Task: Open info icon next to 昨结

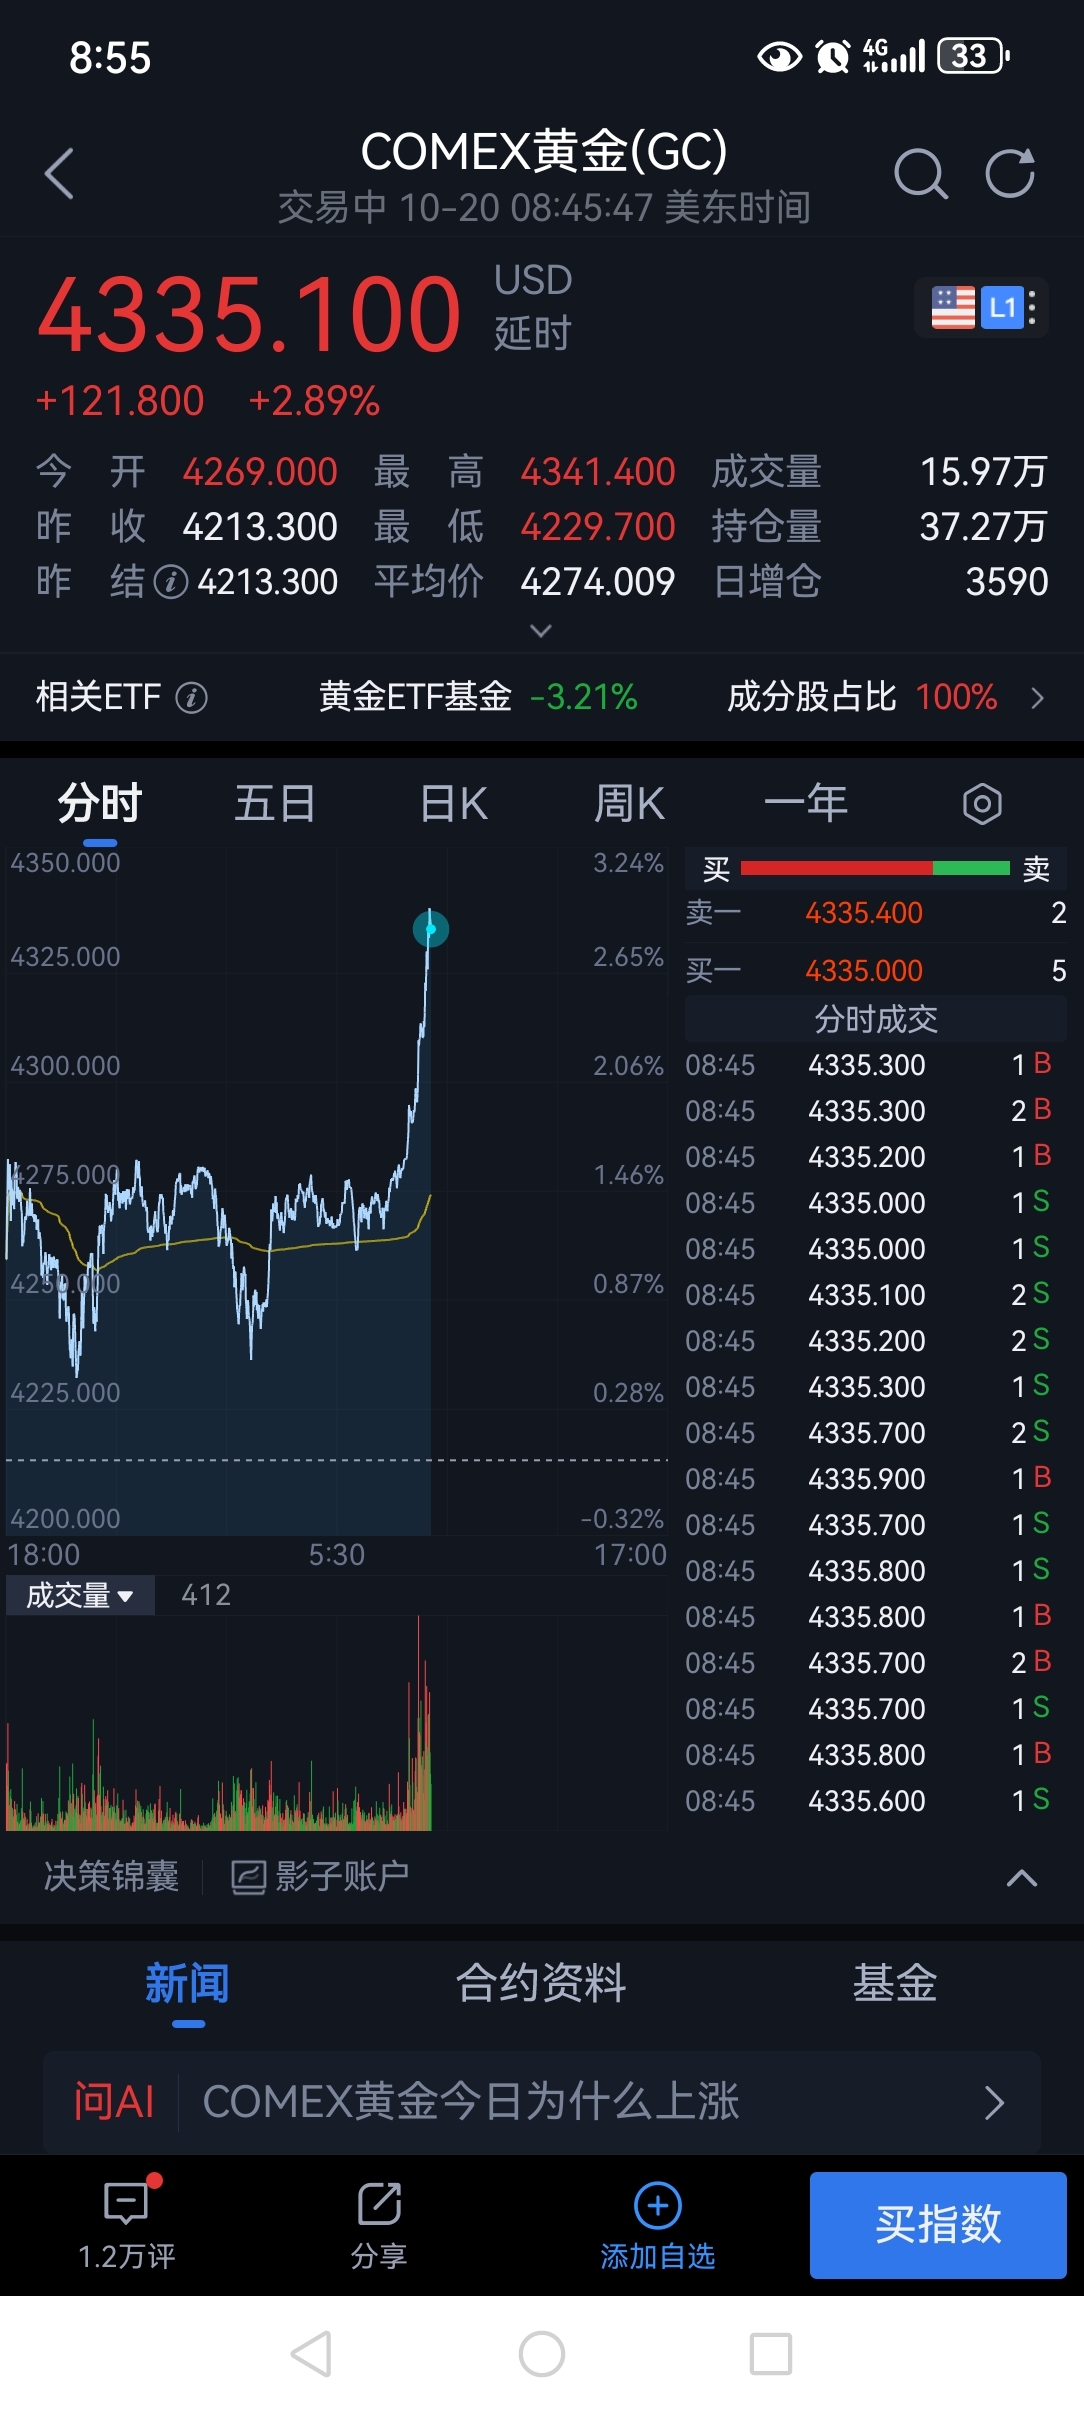Action: click(x=171, y=582)
